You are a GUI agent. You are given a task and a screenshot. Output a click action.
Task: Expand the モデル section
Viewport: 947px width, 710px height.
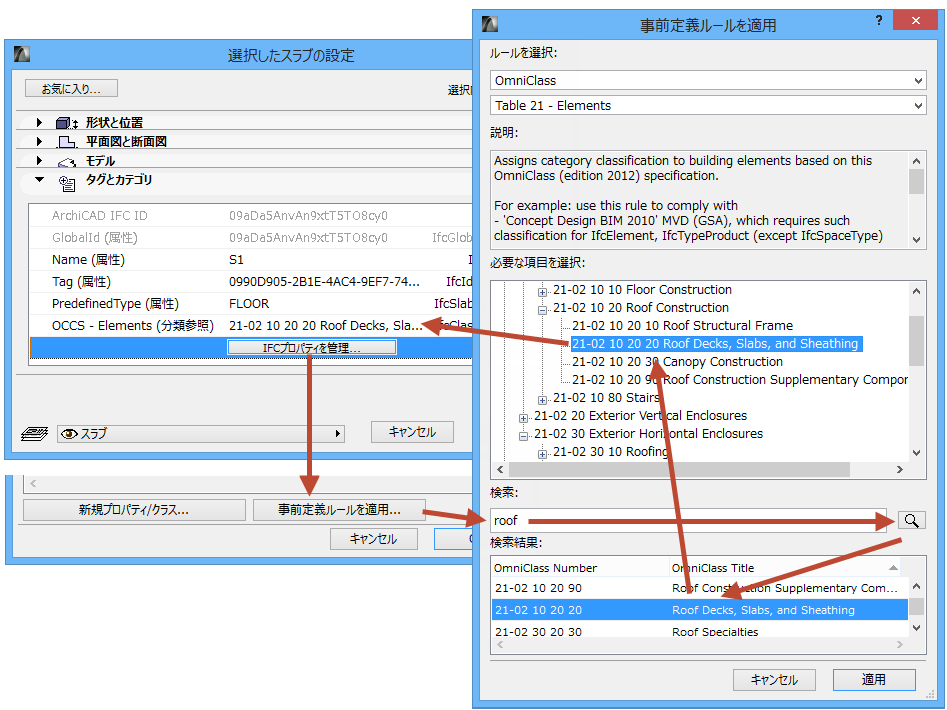click(39, 161)
